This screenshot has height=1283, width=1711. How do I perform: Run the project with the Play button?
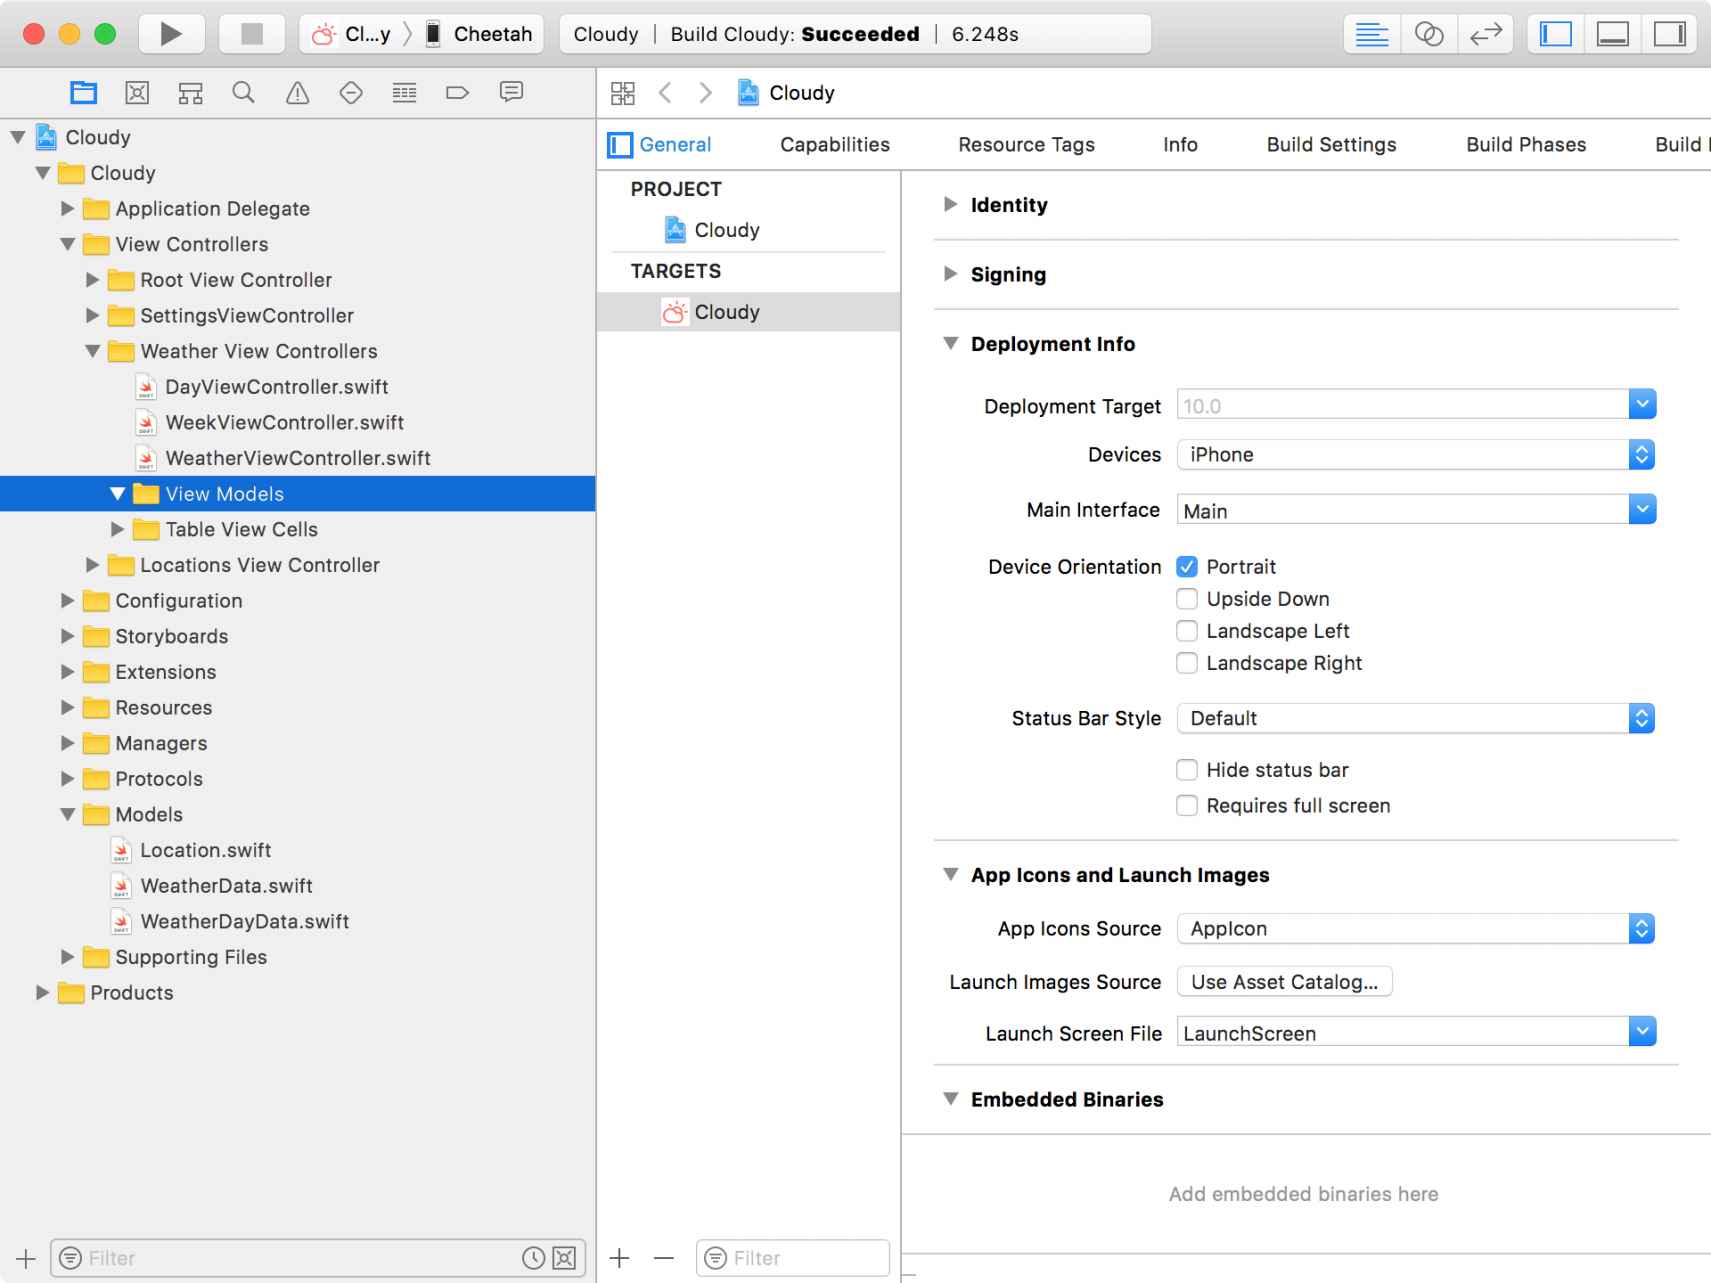(x=171, y=34)
